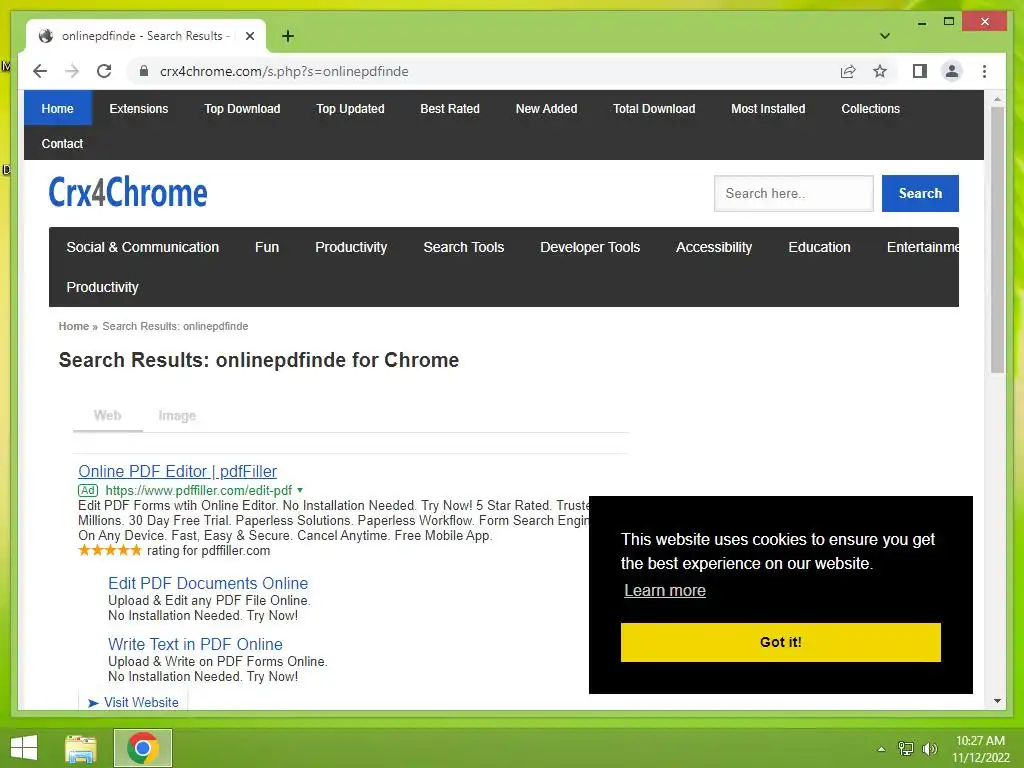1024x768 pixels.
Task: Click the scrollbar down arrow
Action: coord(997,701)
